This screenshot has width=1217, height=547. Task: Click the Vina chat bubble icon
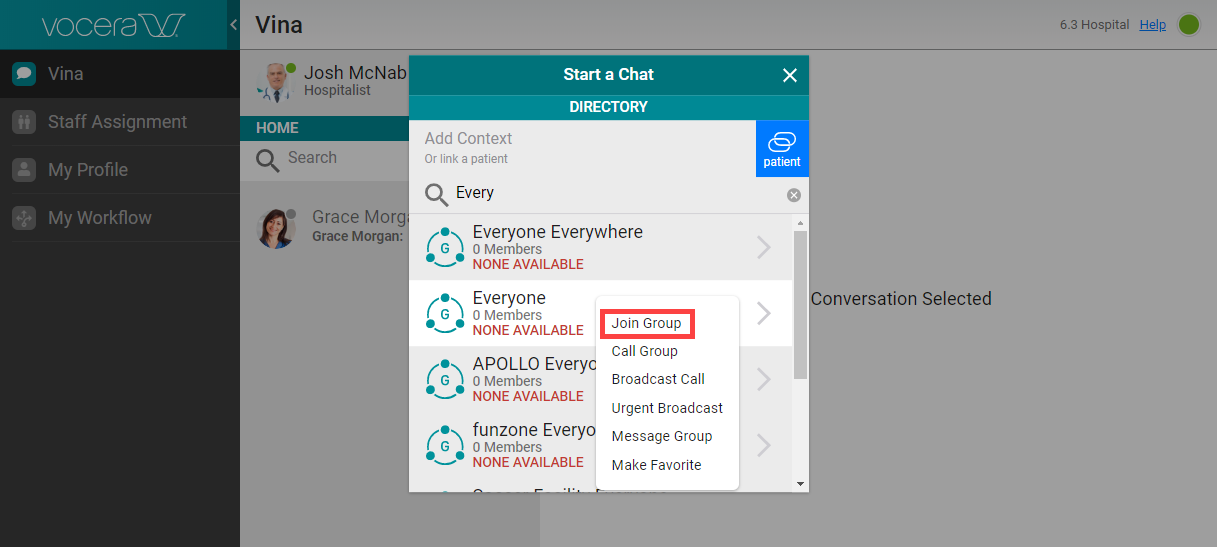[x=24, y=74]
